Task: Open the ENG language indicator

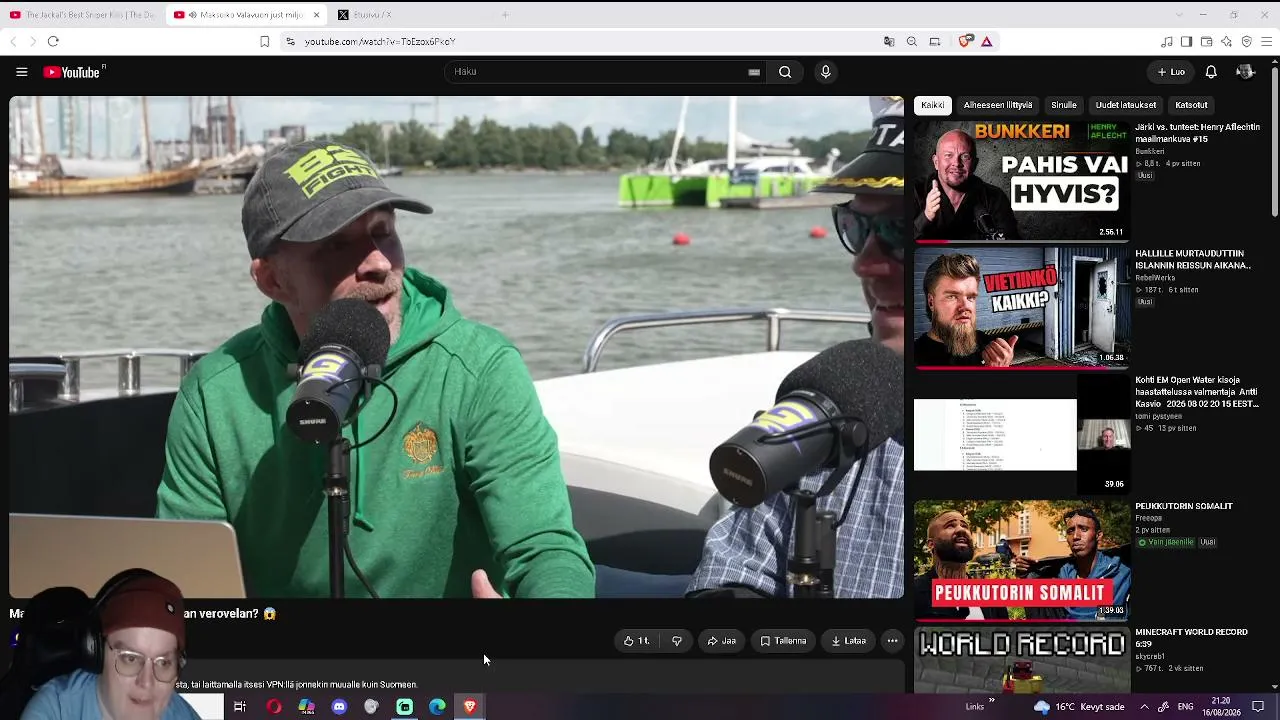Action: [x=1185, y=707]
